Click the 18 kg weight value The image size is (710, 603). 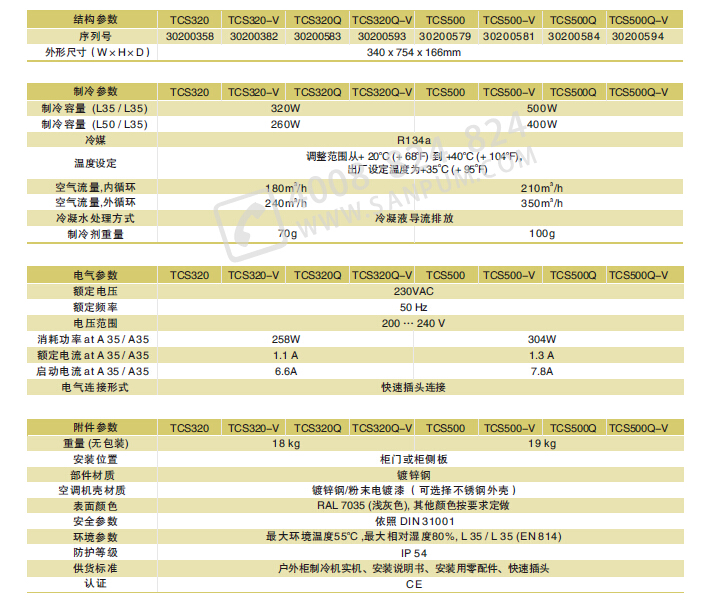[x=285, y=443]
